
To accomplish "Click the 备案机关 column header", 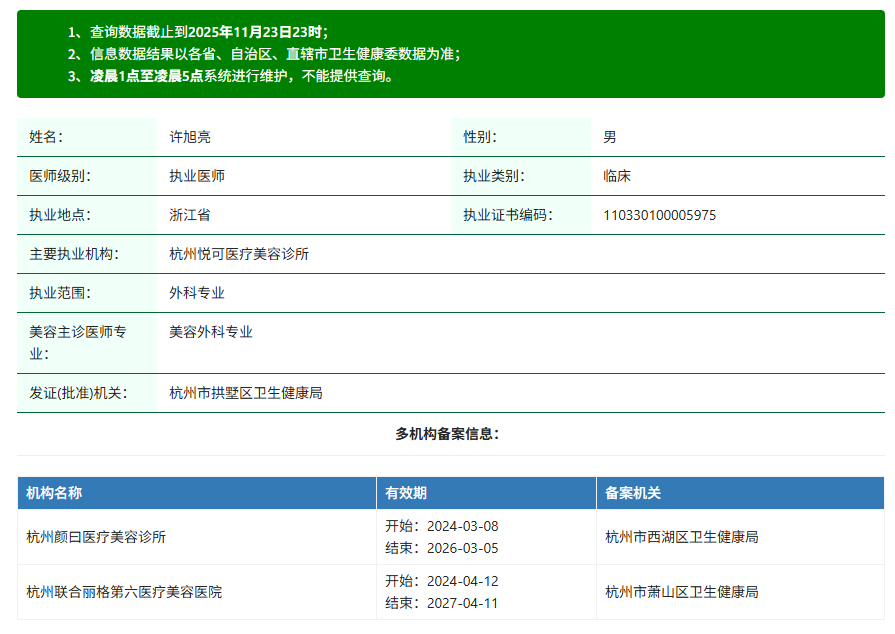I will pos(633,493).
